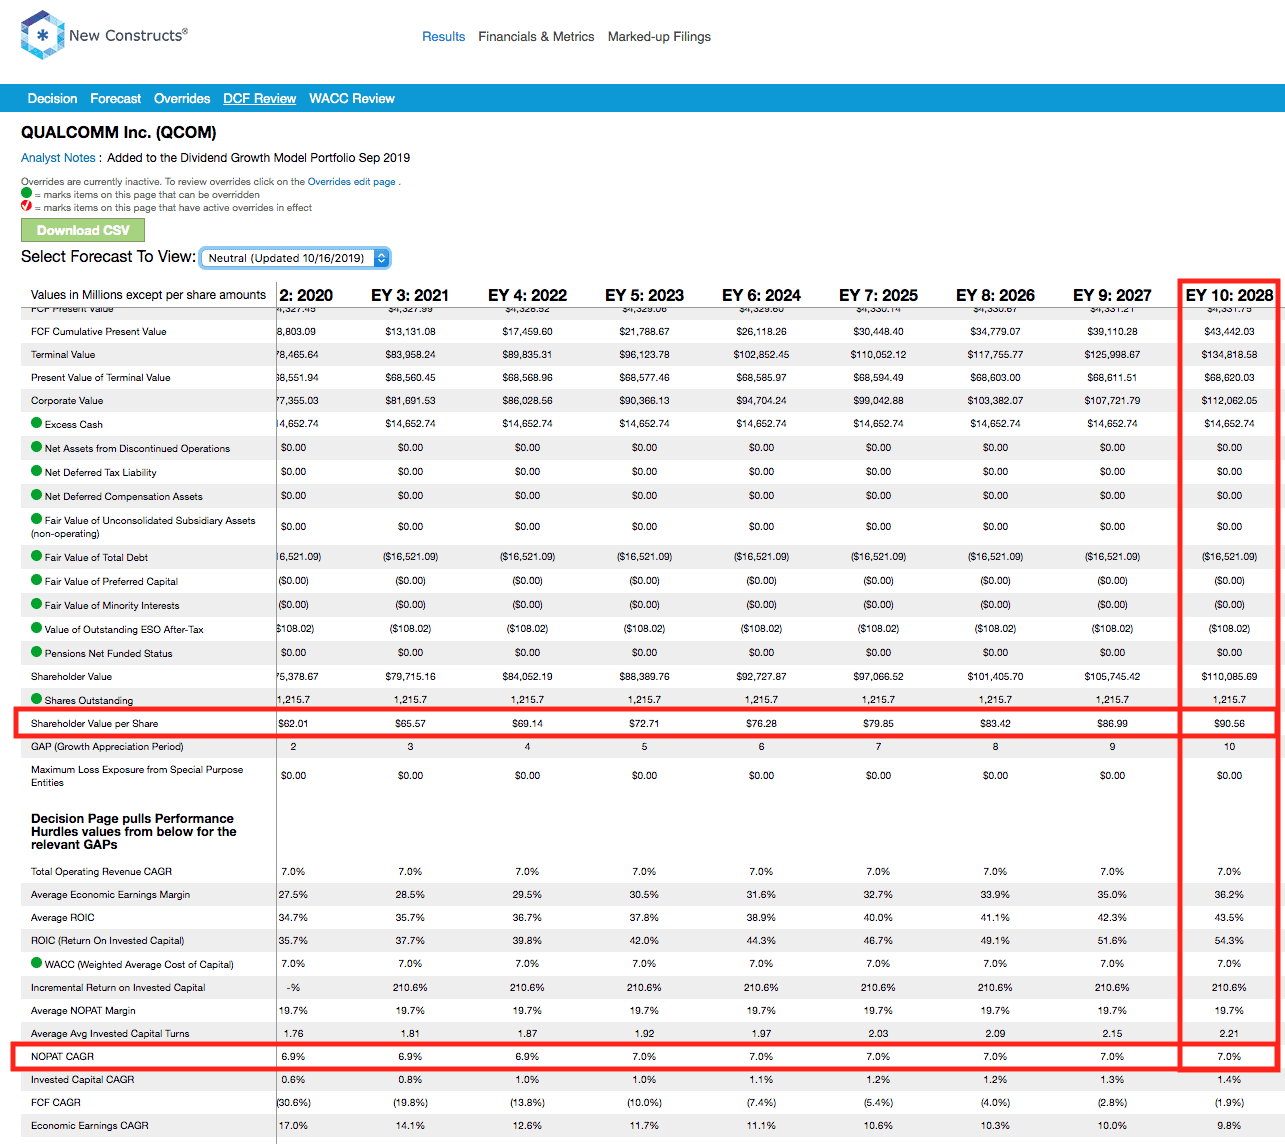The image size is (1285, 1144).
Task: Click Average Avg Invested Capital Turns 2.21 cell
Action: [x=1229, y=1033]
